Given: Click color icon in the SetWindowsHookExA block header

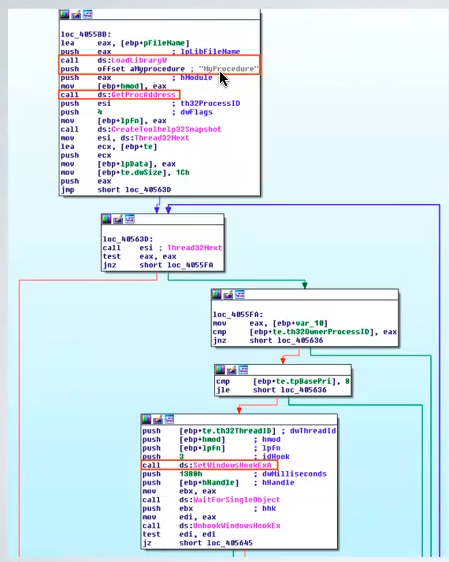Looking at the screenshot, I should click(146, 419).
